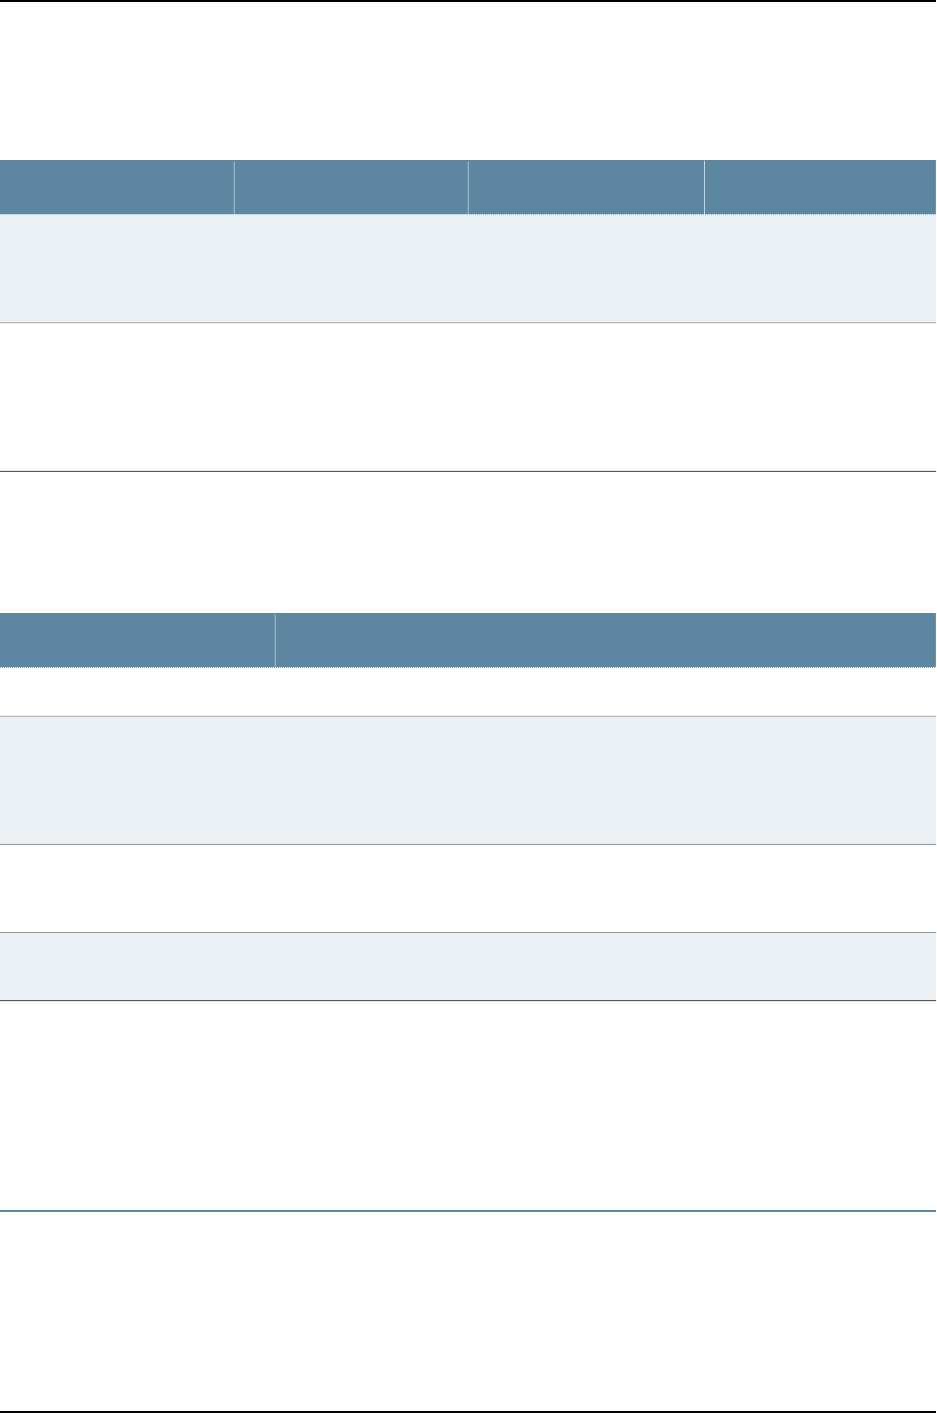Click white row between lower table's shaded rows

click(x=468, y=888)
